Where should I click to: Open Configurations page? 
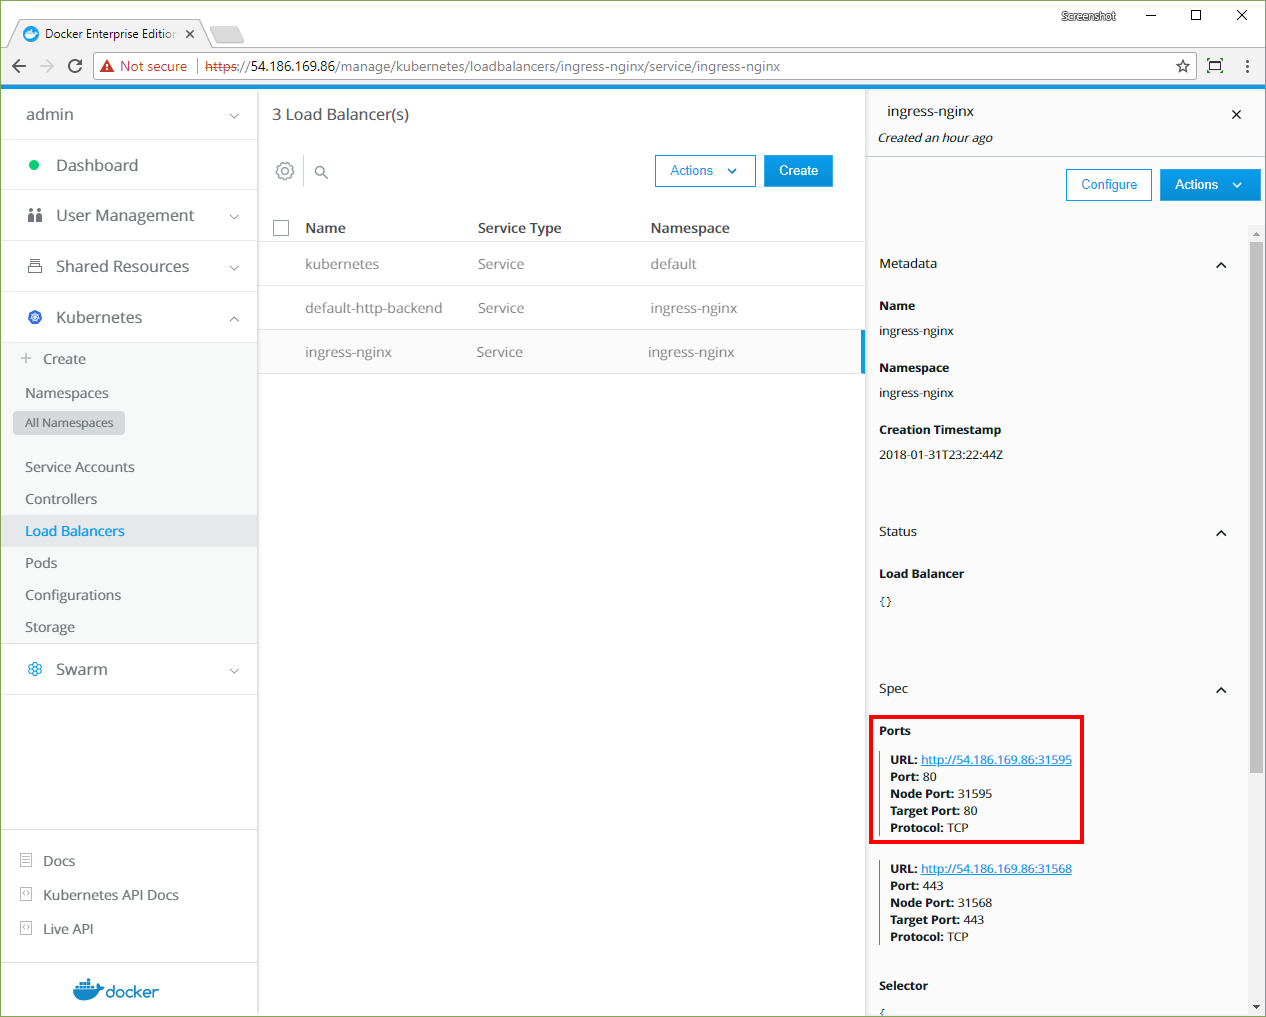tap(73, 595)
